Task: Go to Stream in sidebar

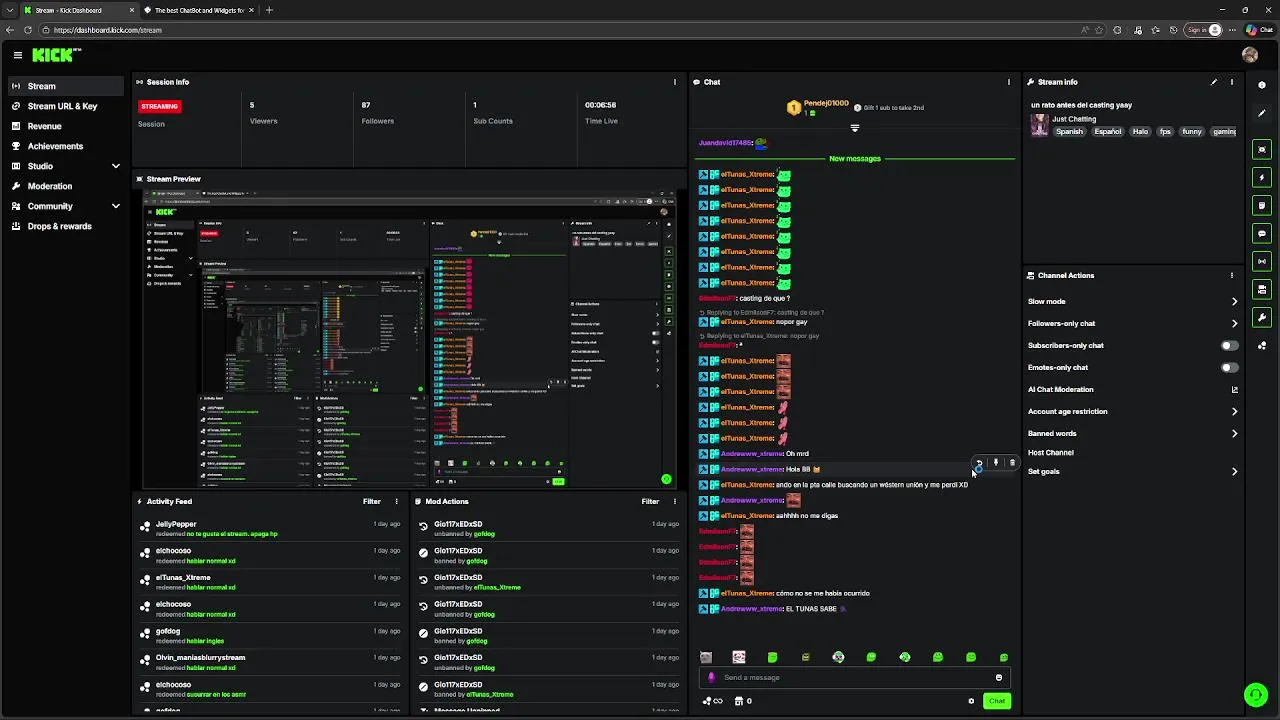Action: point(66,86)
